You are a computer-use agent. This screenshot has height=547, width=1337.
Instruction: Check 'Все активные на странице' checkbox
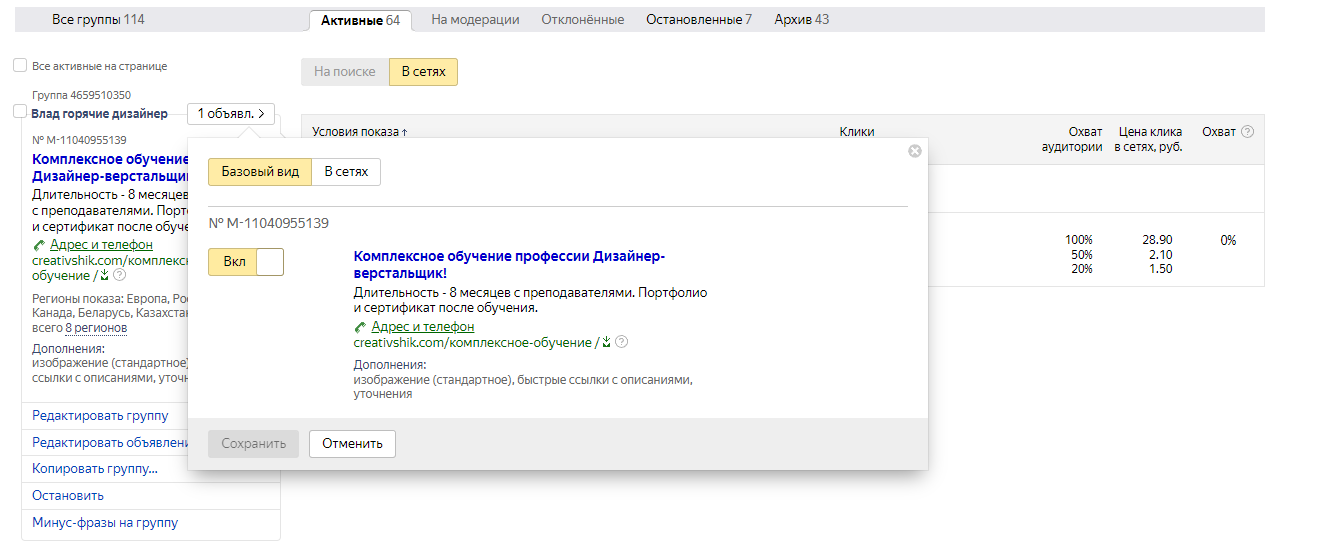point(20,66)
